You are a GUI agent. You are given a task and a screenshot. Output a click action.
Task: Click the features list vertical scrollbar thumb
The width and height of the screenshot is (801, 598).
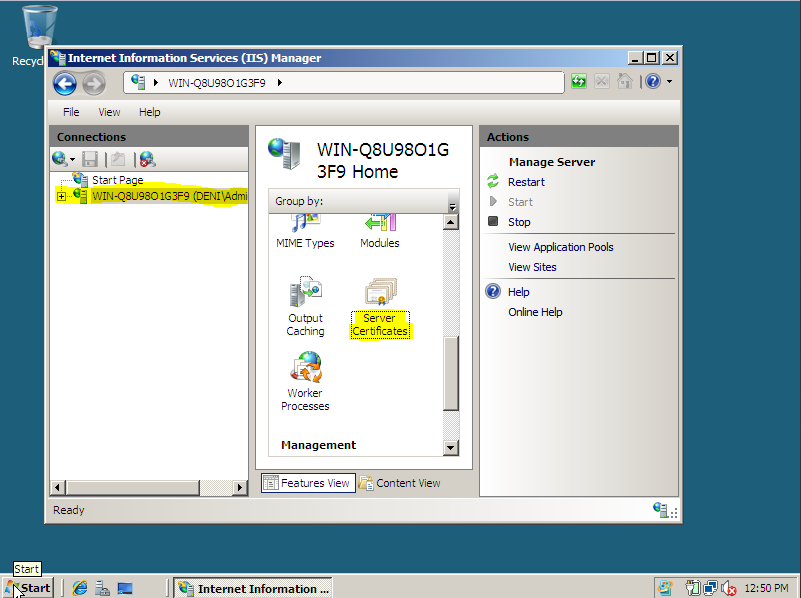(451, 373)
